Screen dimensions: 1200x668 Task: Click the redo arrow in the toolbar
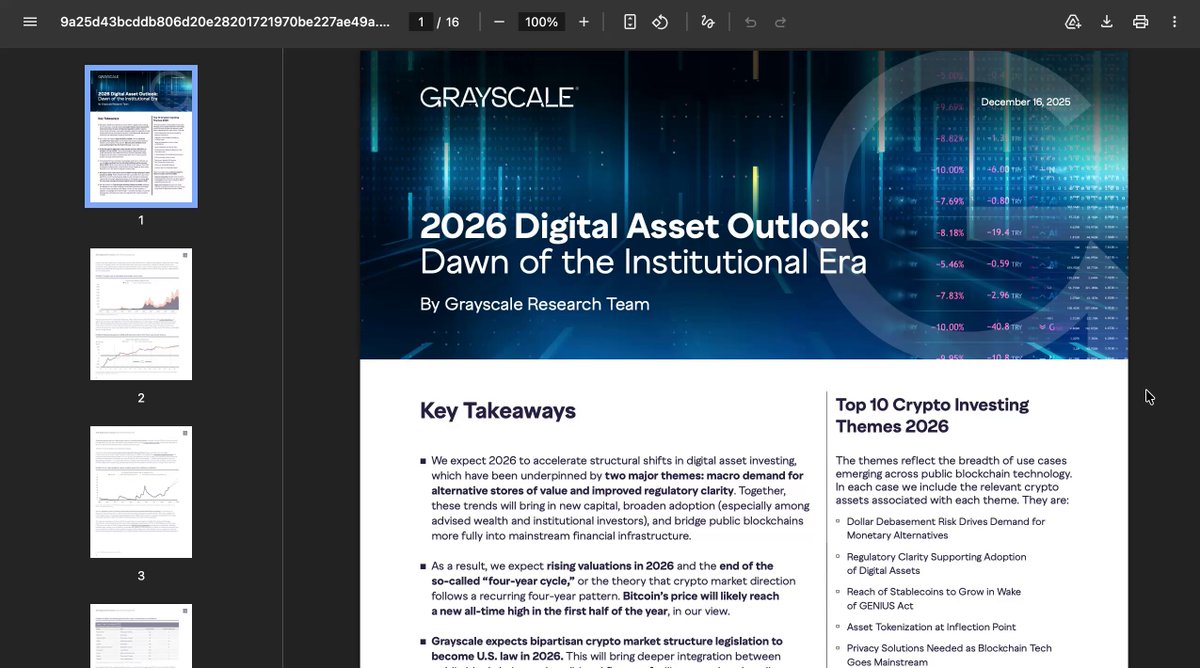(x=781, y=22)
